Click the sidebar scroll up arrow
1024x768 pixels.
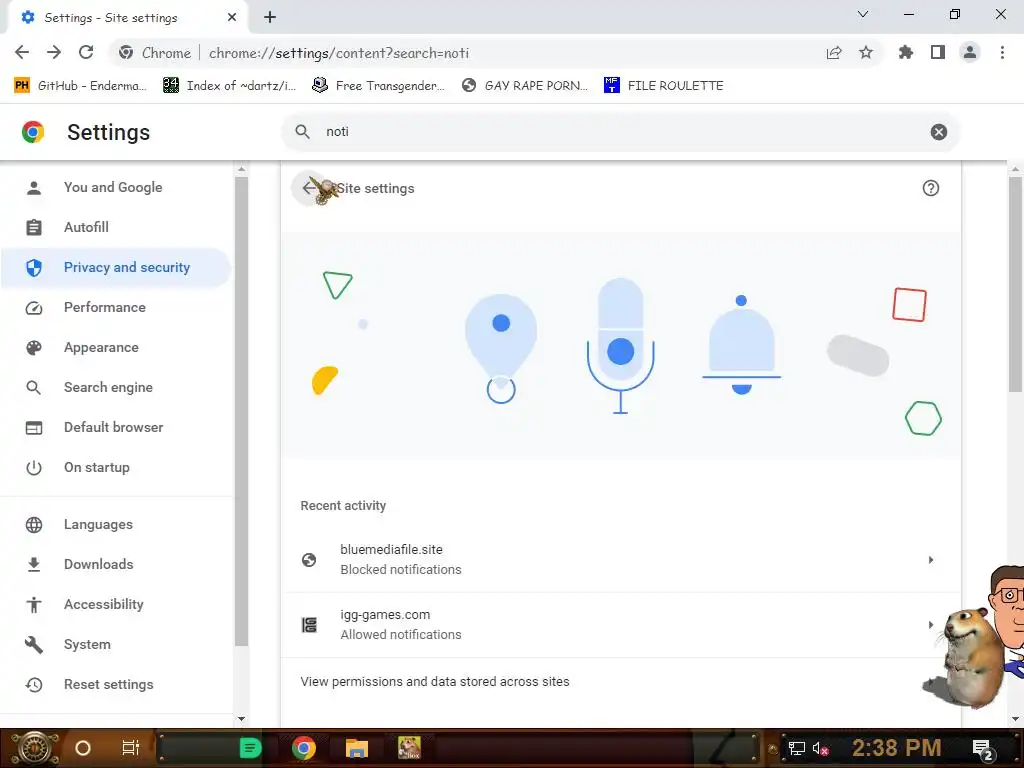(242, 169)
